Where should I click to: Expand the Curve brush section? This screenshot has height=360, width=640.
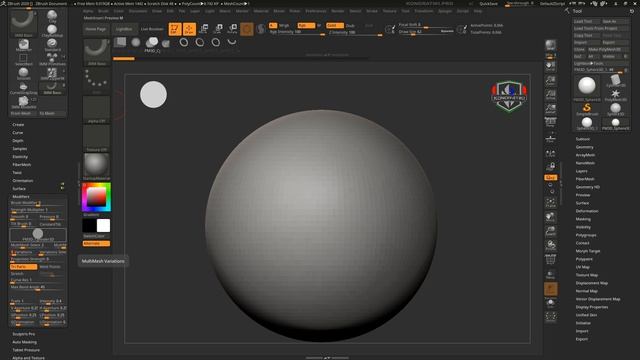click(18, 133)
